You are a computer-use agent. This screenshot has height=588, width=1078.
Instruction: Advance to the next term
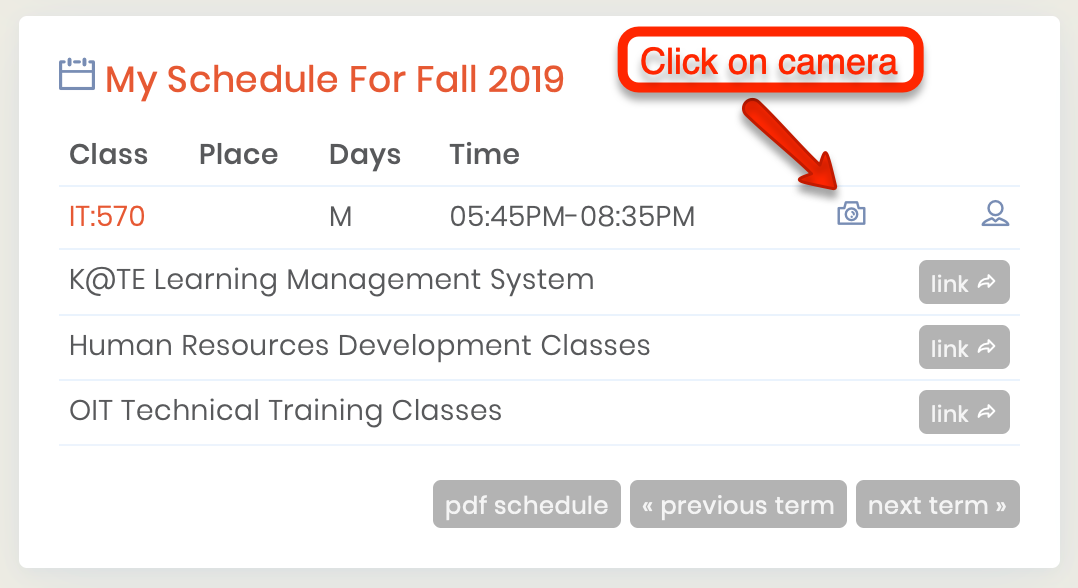(x=937, y=505)
